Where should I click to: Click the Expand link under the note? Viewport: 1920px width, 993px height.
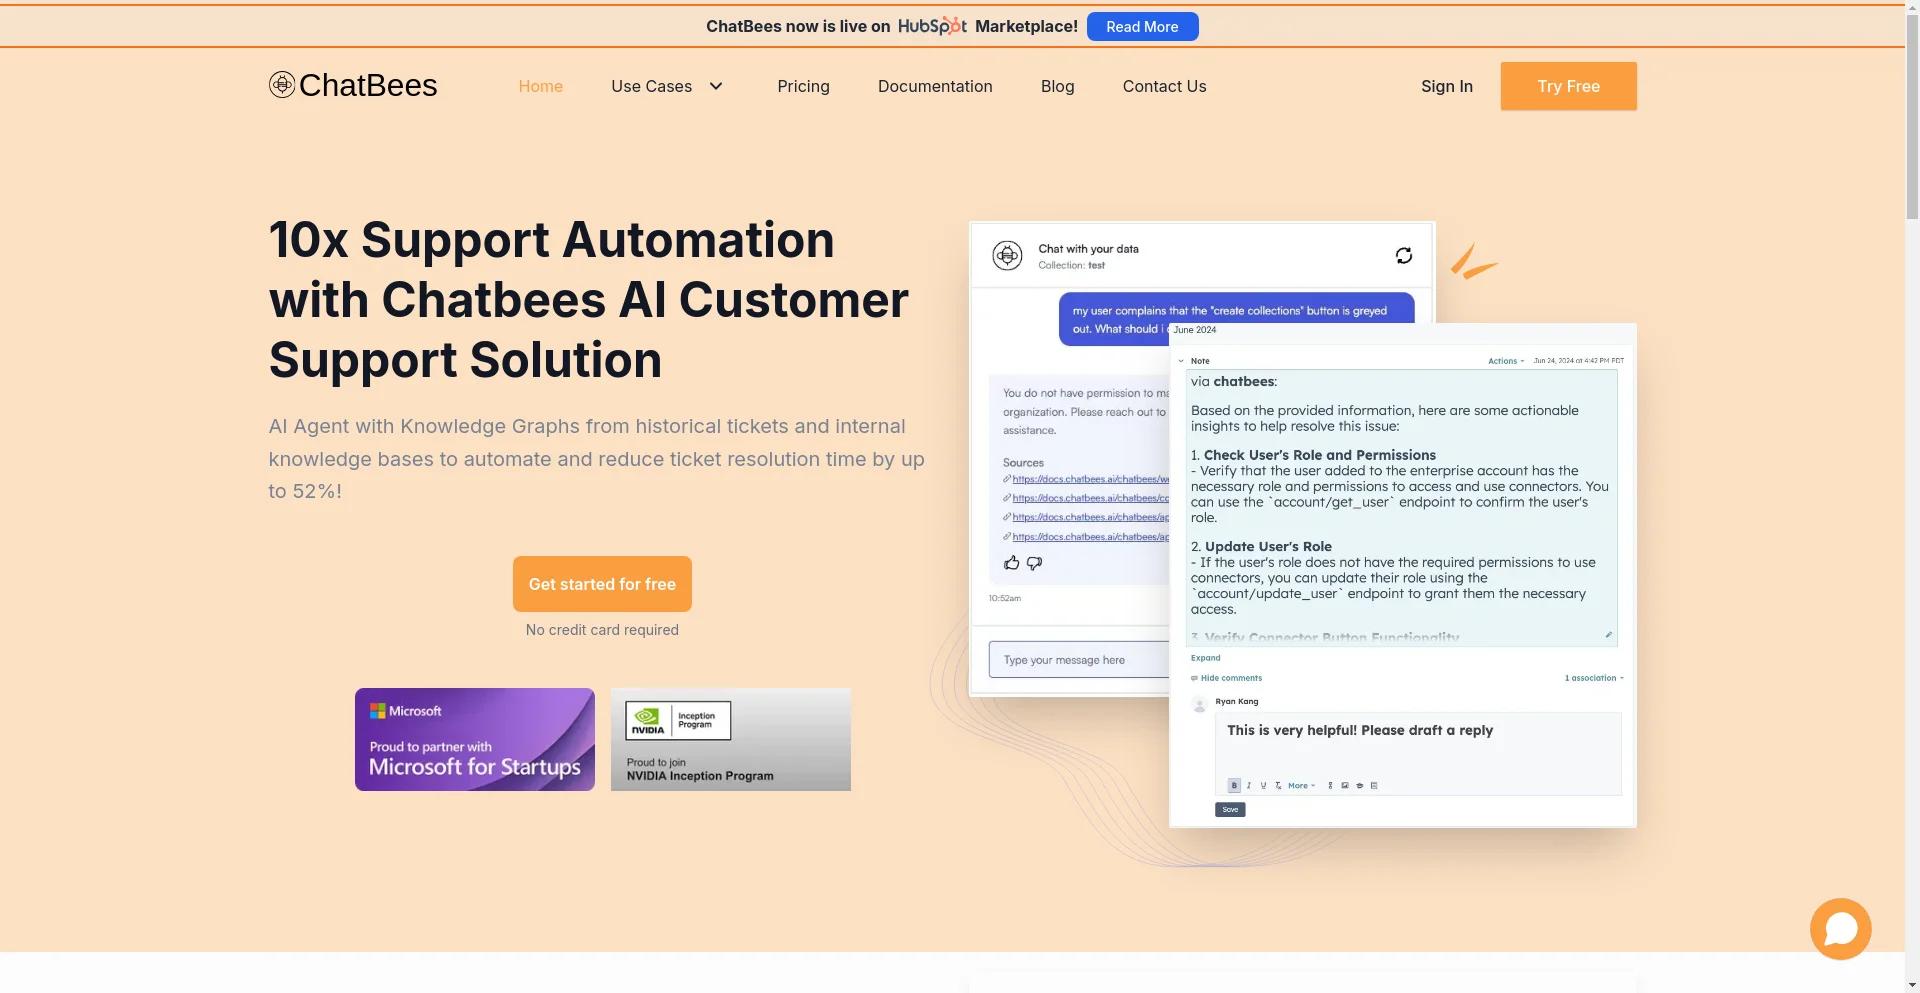[1205, 658]
